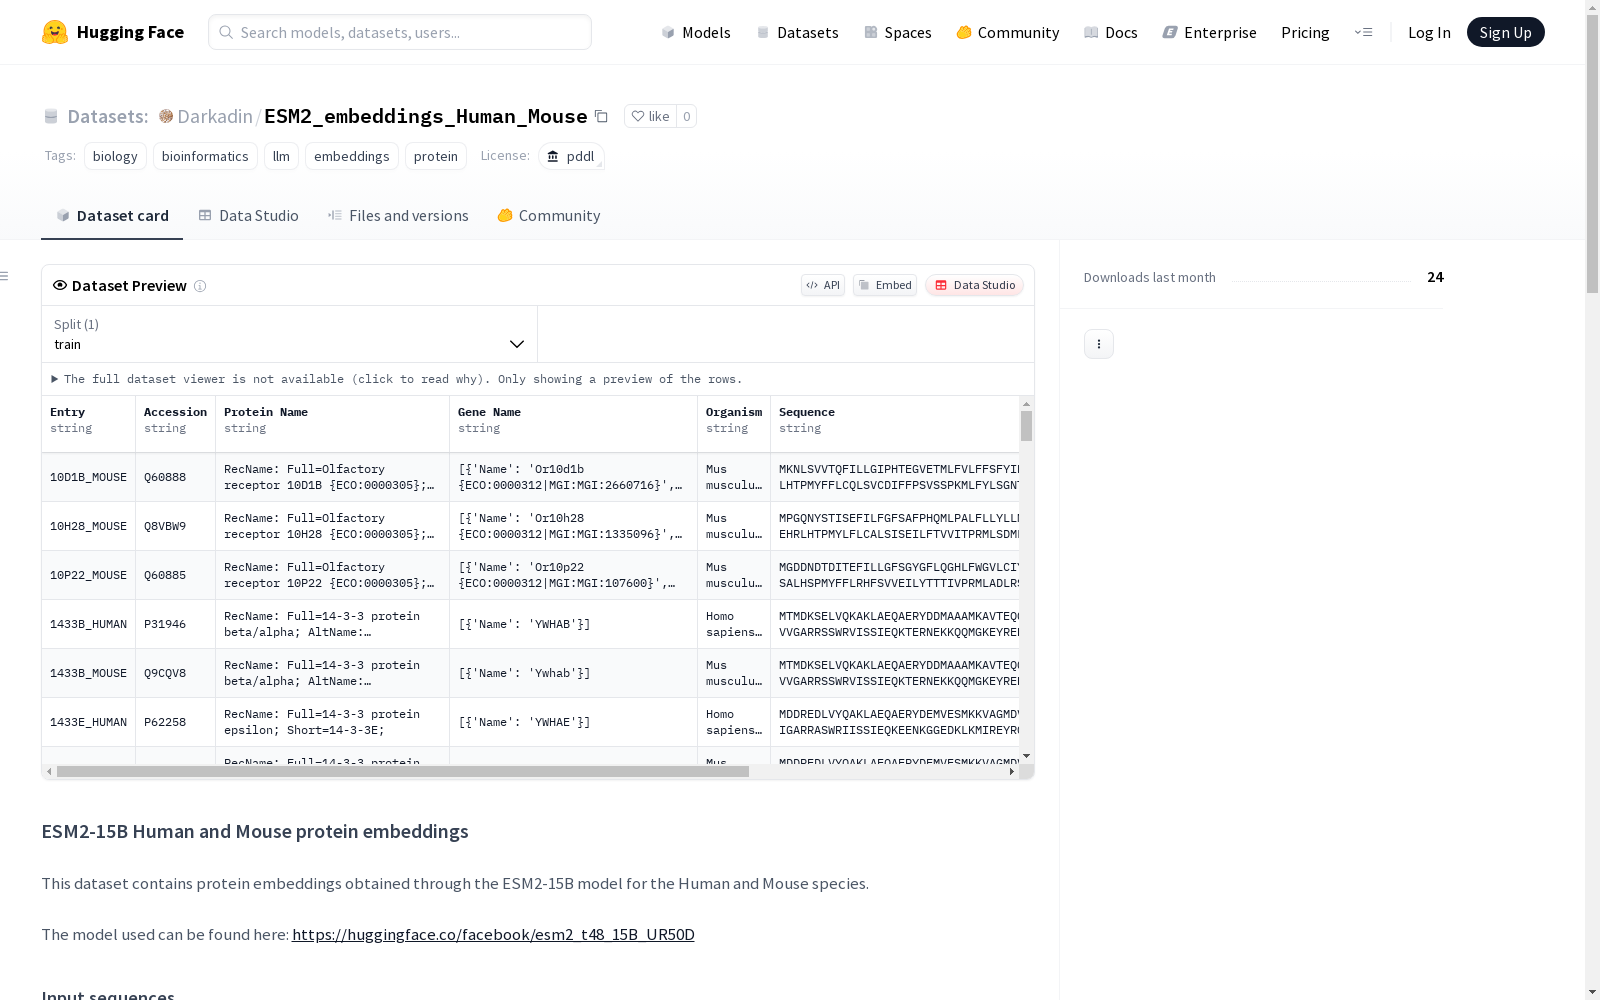Select the protein tag

point(436,156)
